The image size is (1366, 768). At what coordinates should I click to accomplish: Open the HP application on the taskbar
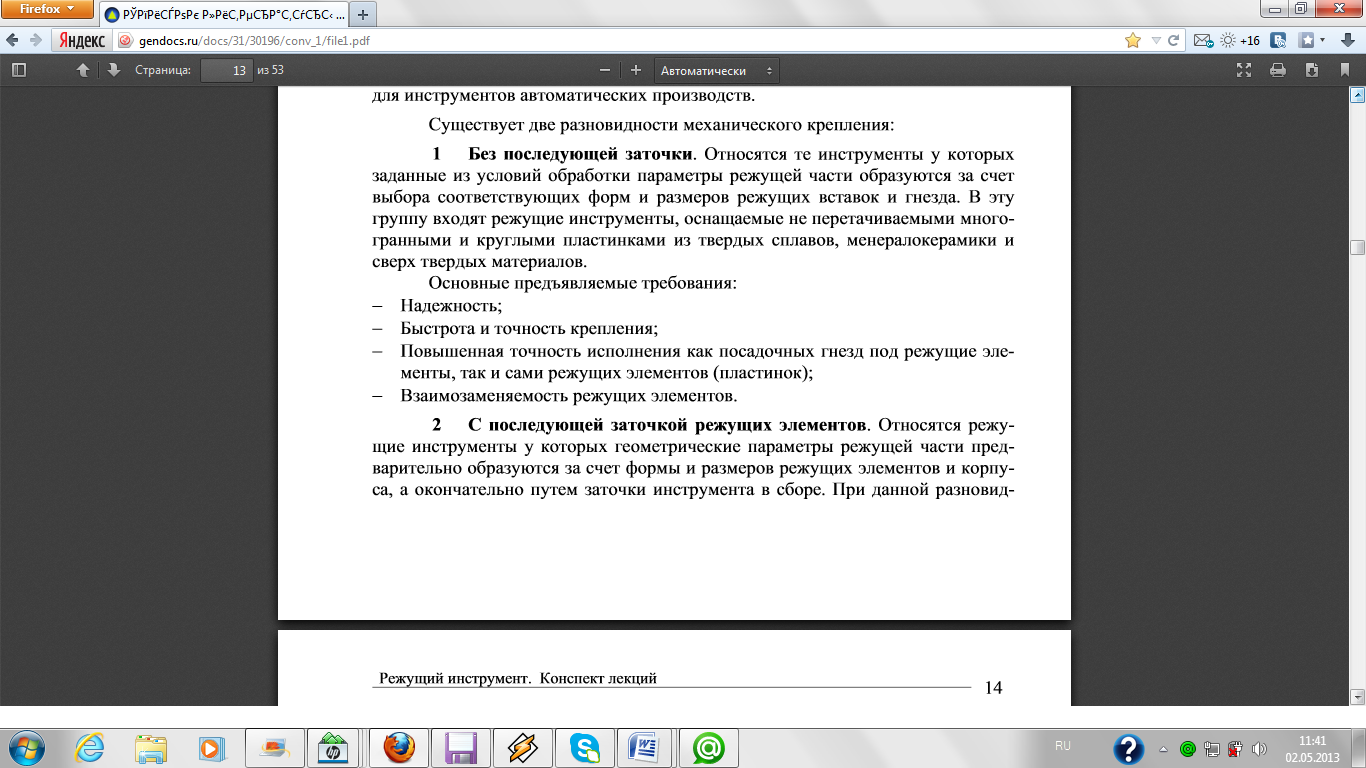(x=332, y=747)
